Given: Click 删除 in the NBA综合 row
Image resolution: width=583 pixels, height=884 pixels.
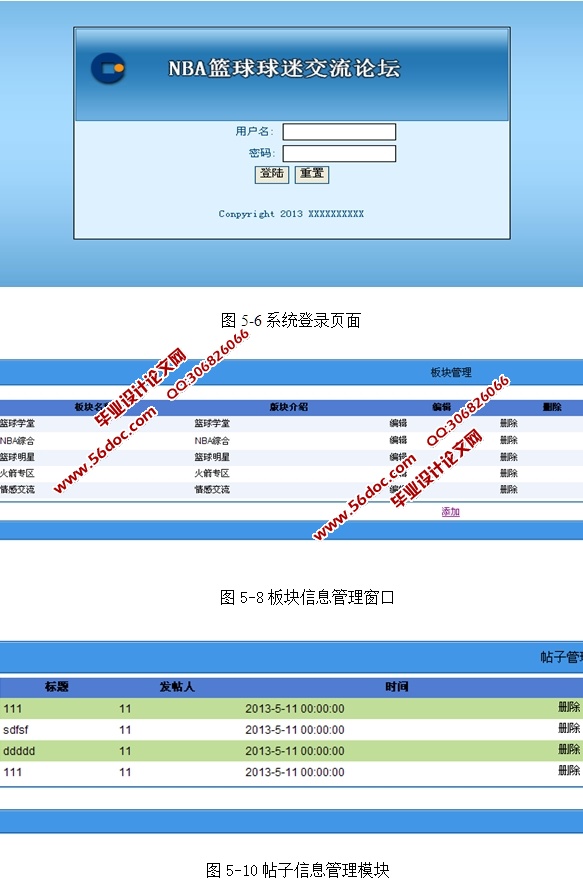Looking at the screenshot, I should pyautogui.click(x=509, y=440).
